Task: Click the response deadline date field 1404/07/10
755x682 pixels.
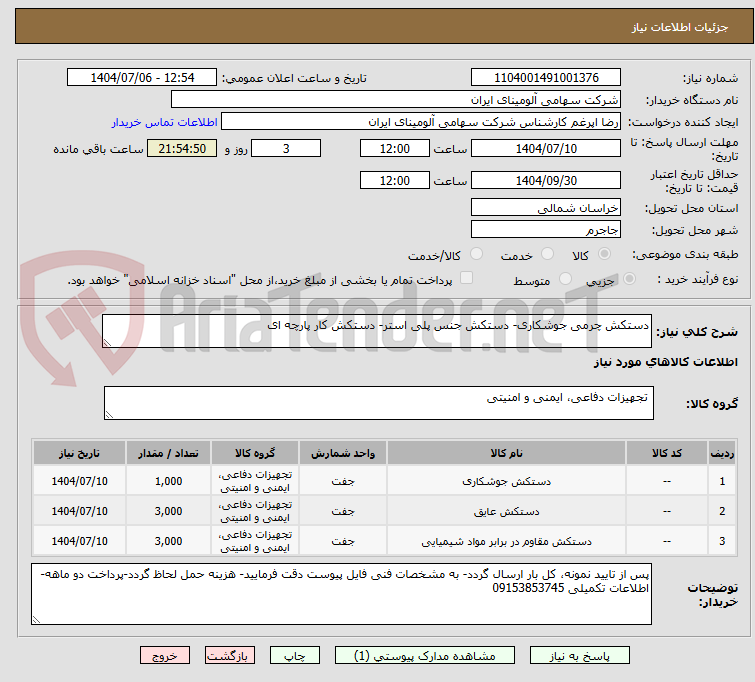Action: point(545,148)
